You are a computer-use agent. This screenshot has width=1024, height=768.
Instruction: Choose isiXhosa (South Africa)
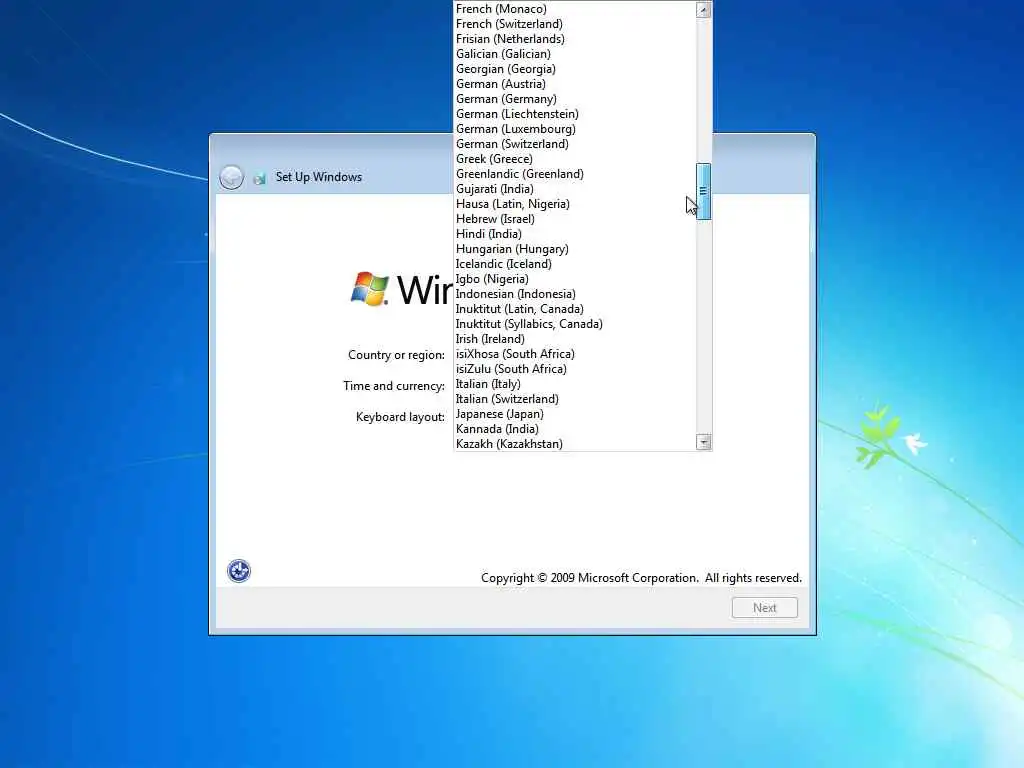(x=575, y=354)
